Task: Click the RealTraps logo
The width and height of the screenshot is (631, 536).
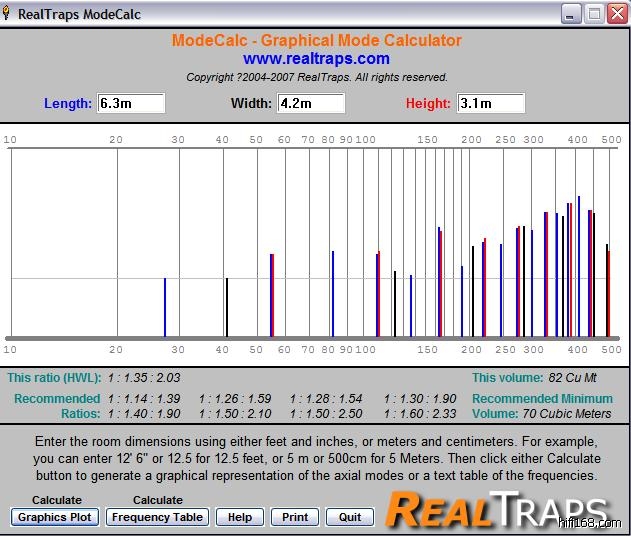Action: (x=497, y=509)
